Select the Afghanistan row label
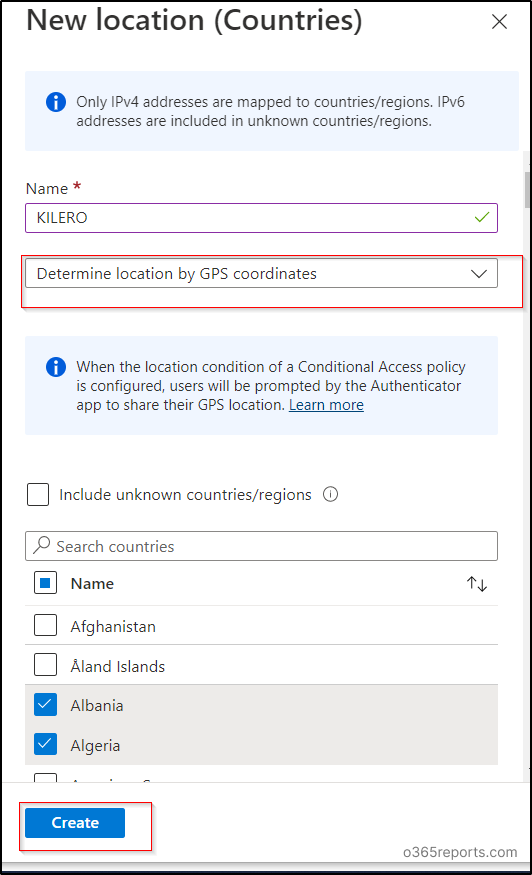532x875 pixels. (113, 627)
